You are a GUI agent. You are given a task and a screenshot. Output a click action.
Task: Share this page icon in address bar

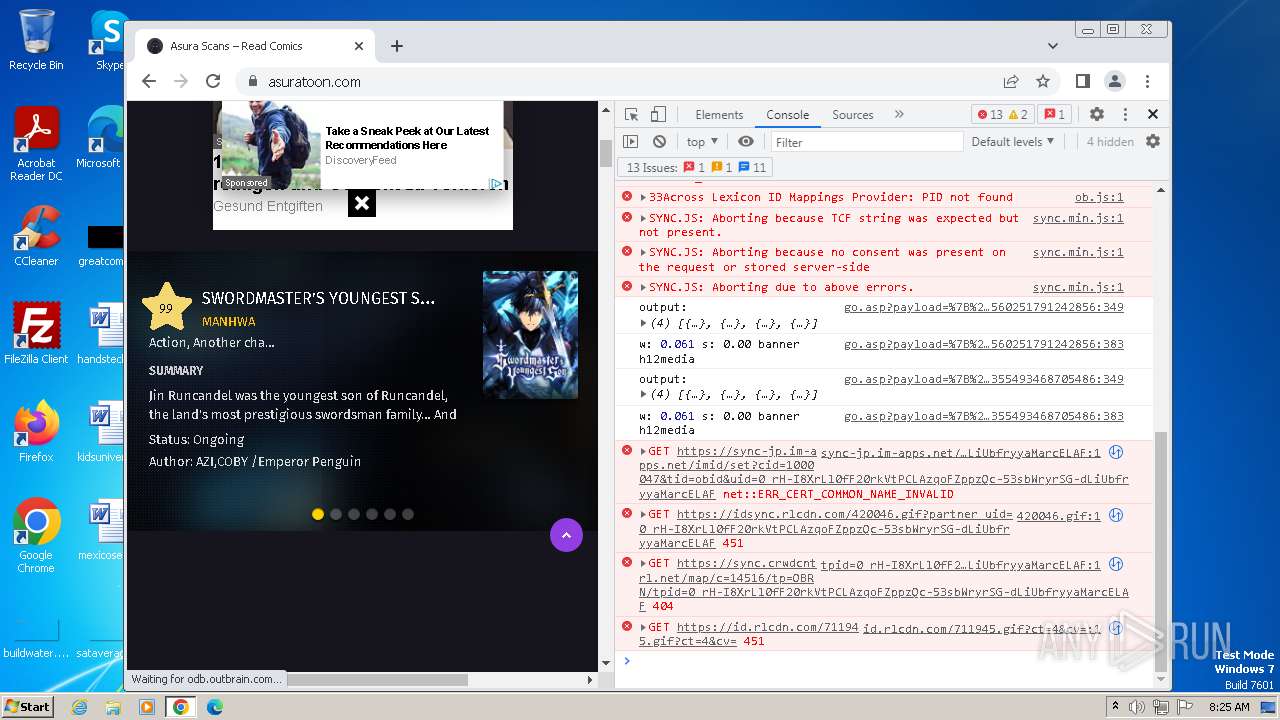(1011, 82)
